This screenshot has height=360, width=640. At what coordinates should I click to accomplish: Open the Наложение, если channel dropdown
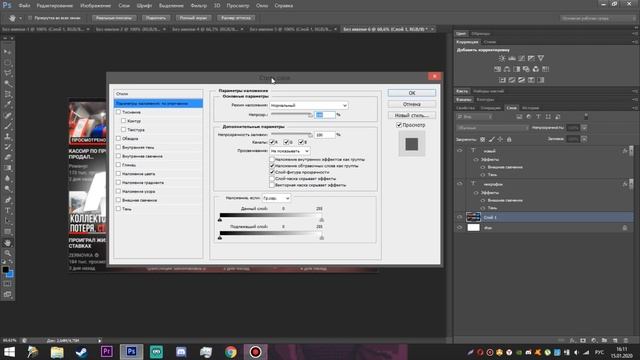coord(276,198)
